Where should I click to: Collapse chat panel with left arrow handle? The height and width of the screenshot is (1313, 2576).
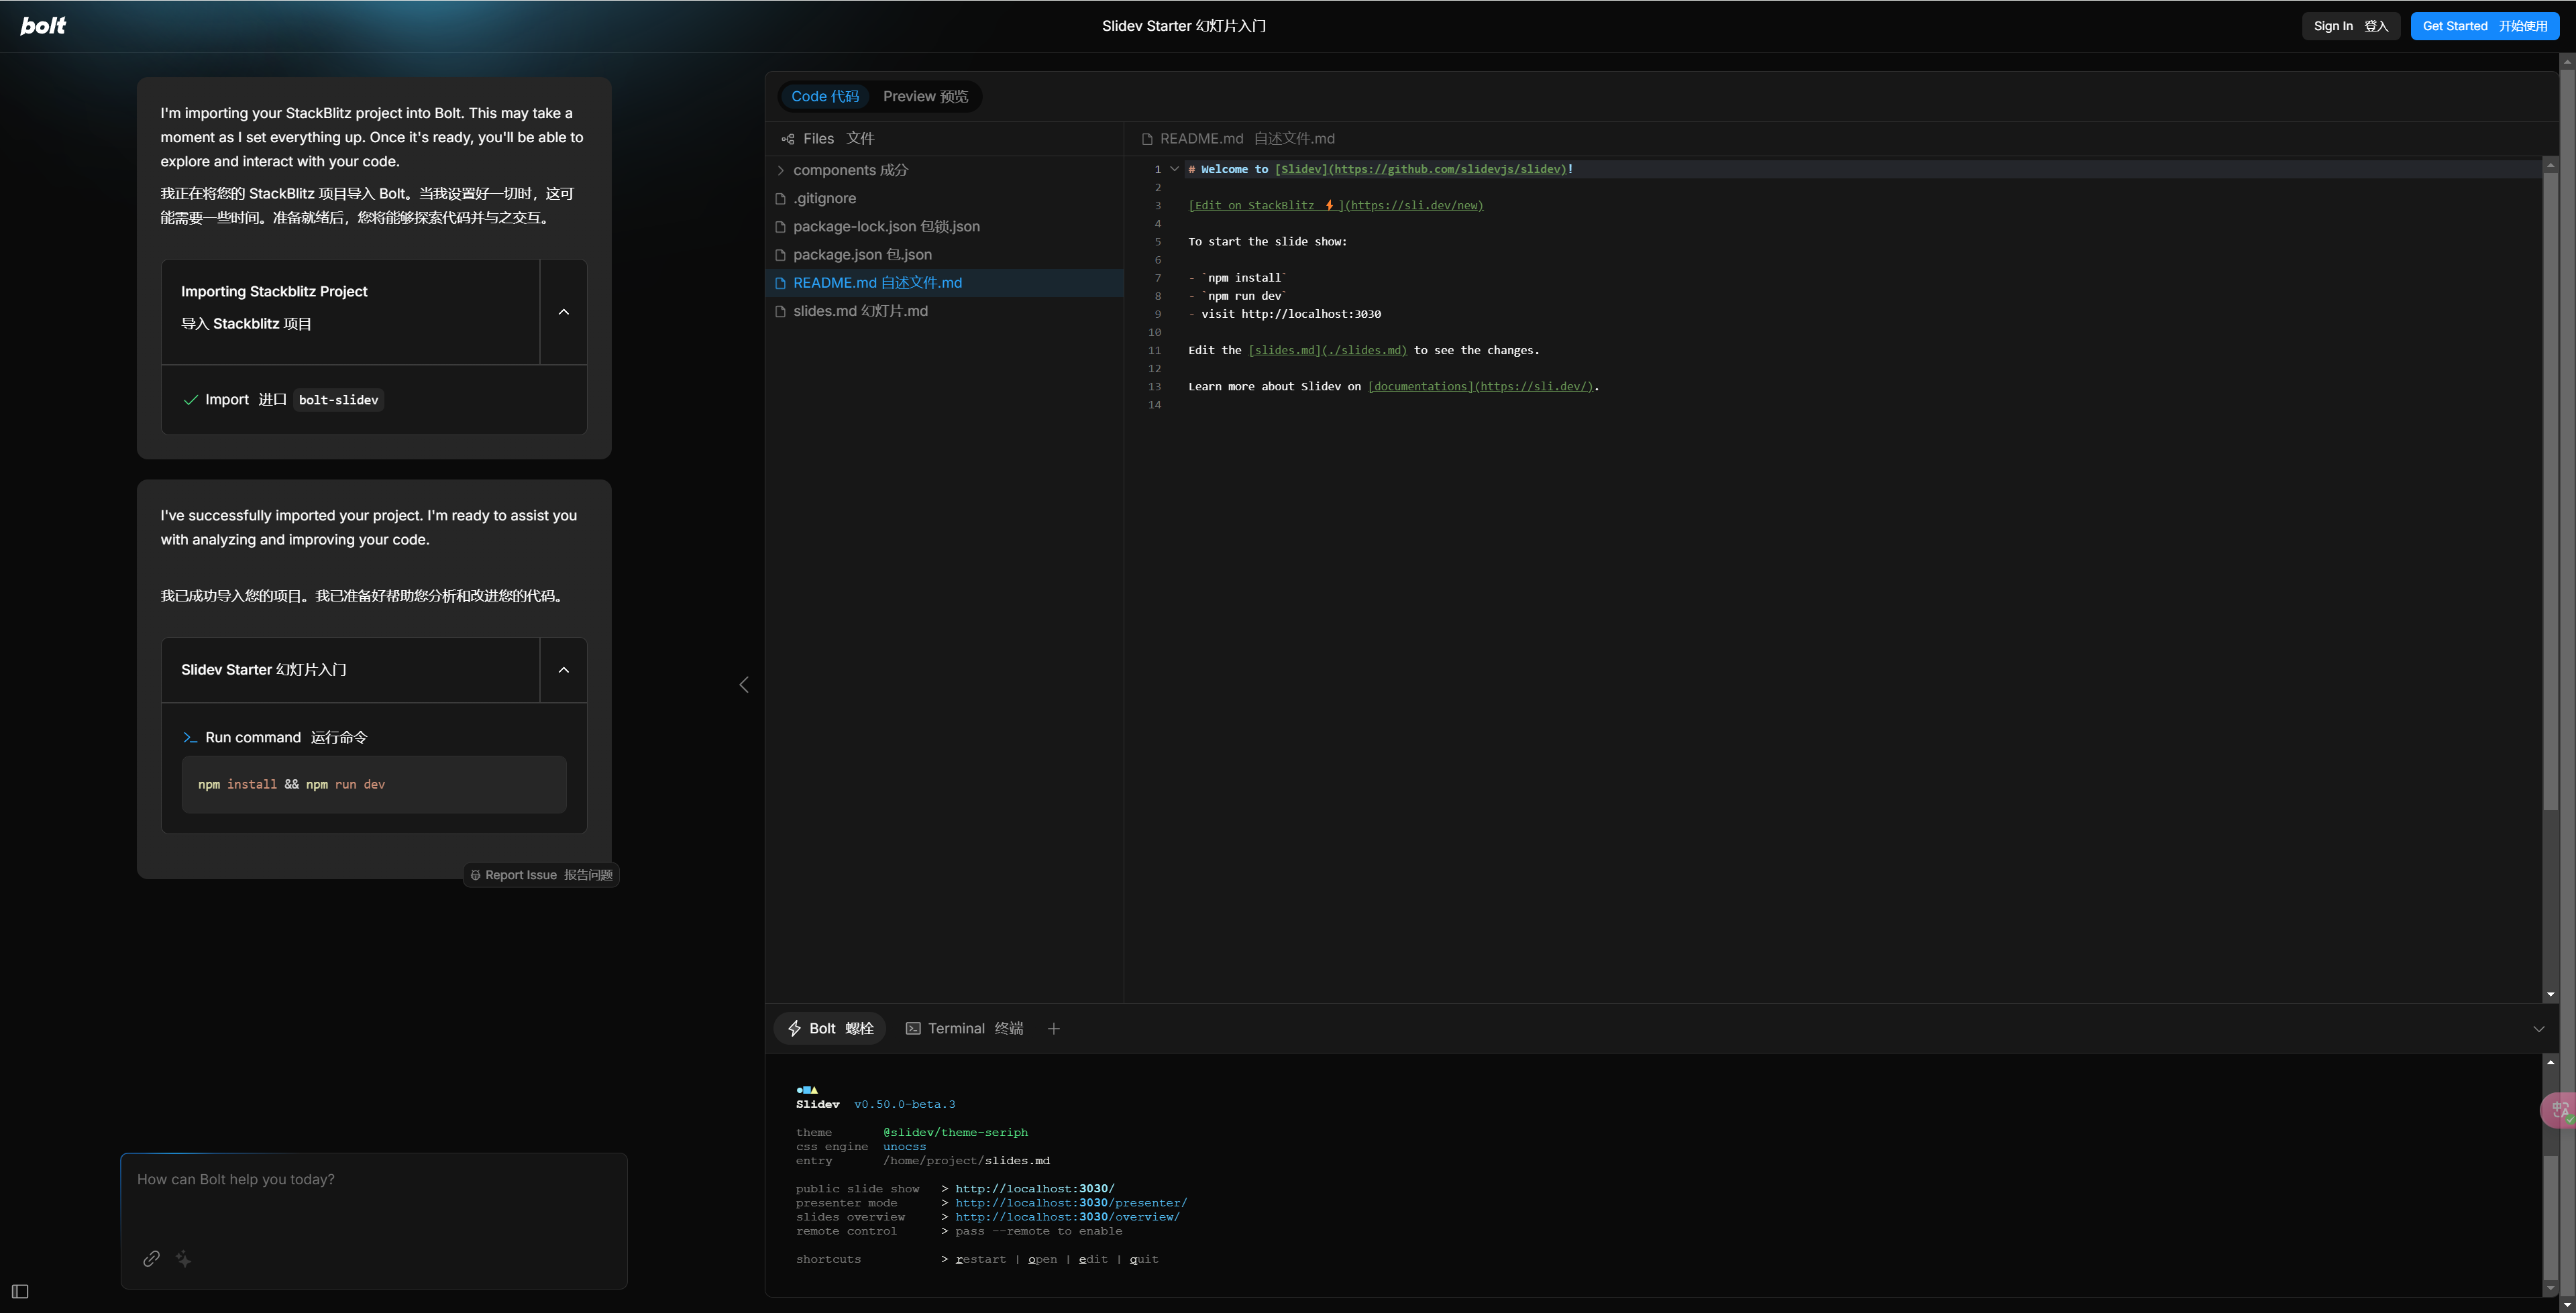coord(743,684)
